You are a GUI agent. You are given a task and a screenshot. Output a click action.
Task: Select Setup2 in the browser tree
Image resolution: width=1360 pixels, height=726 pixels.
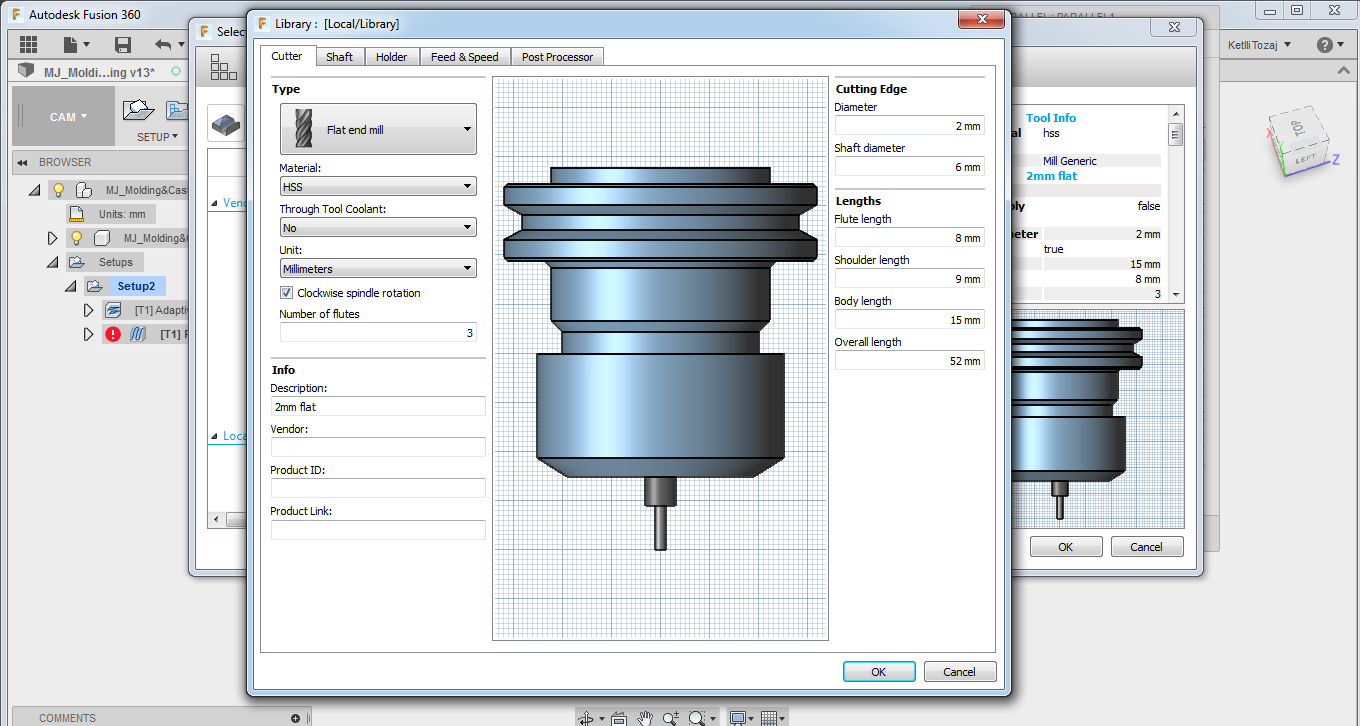coord(137,286)
